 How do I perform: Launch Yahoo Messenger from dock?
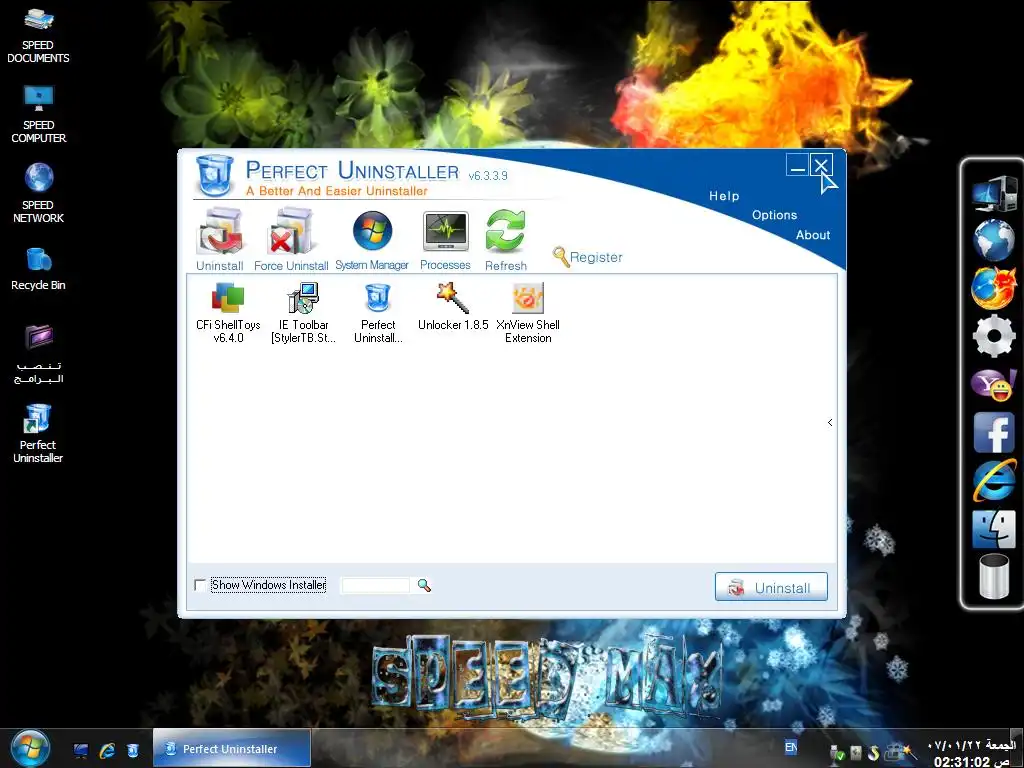pyautogui.click(x=993, y=385)
